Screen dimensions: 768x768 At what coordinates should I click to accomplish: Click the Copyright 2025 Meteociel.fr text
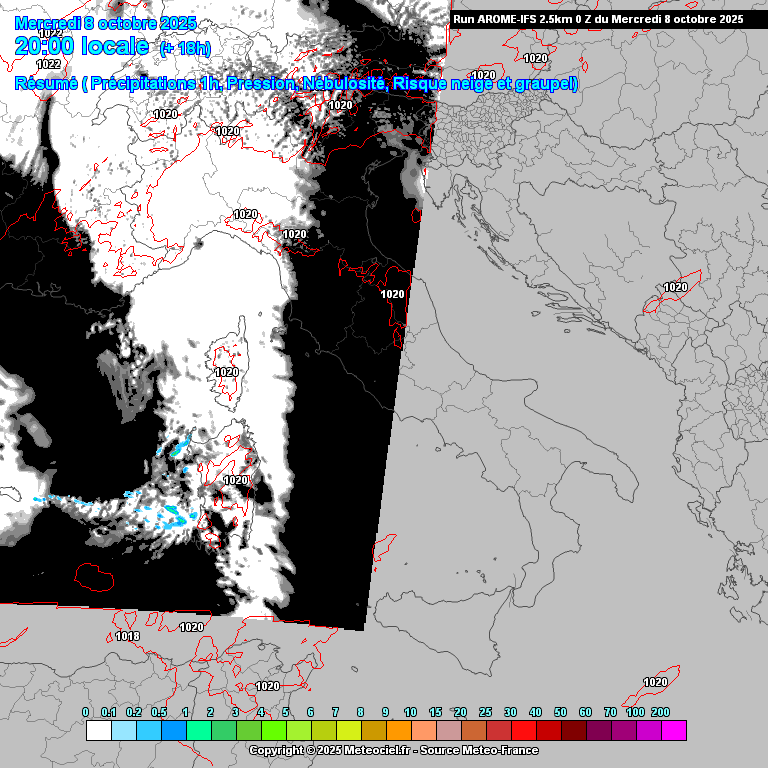point(393,750)
